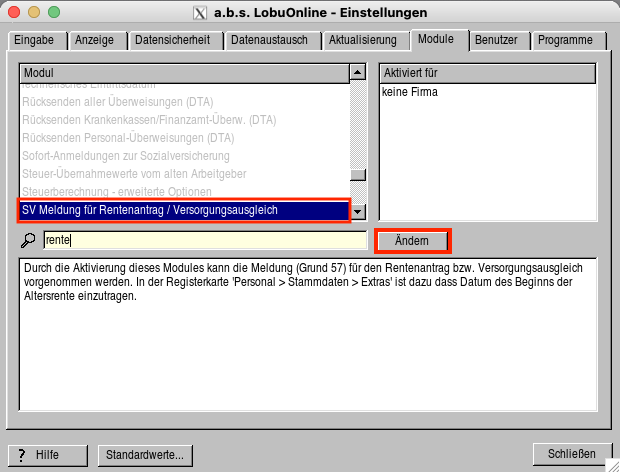Click the Schließen button
The width and height of the screenshot is (620, 472).
[x=572, y=454]
